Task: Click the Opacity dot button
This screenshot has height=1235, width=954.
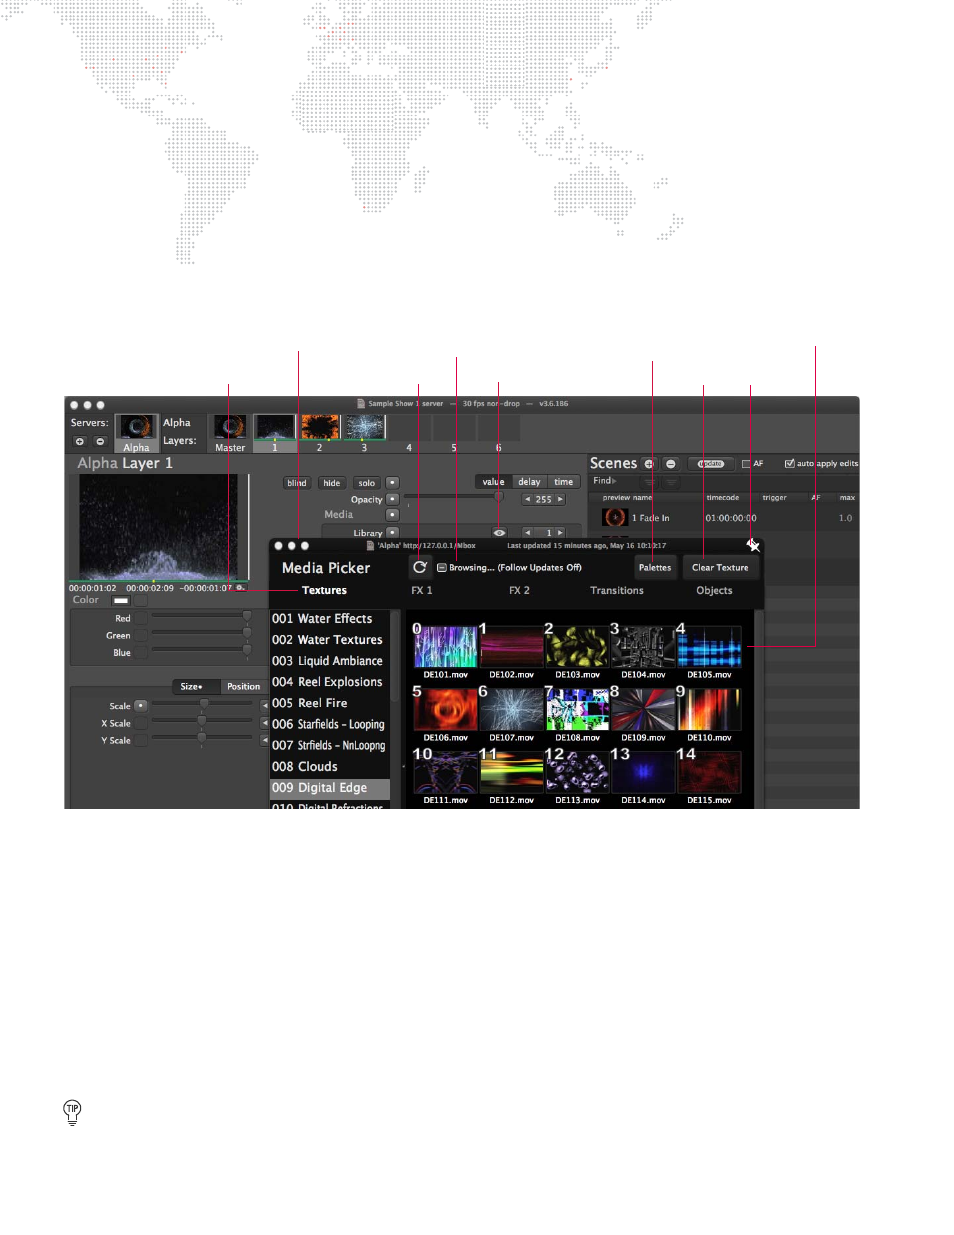Action: coord(393,499)
